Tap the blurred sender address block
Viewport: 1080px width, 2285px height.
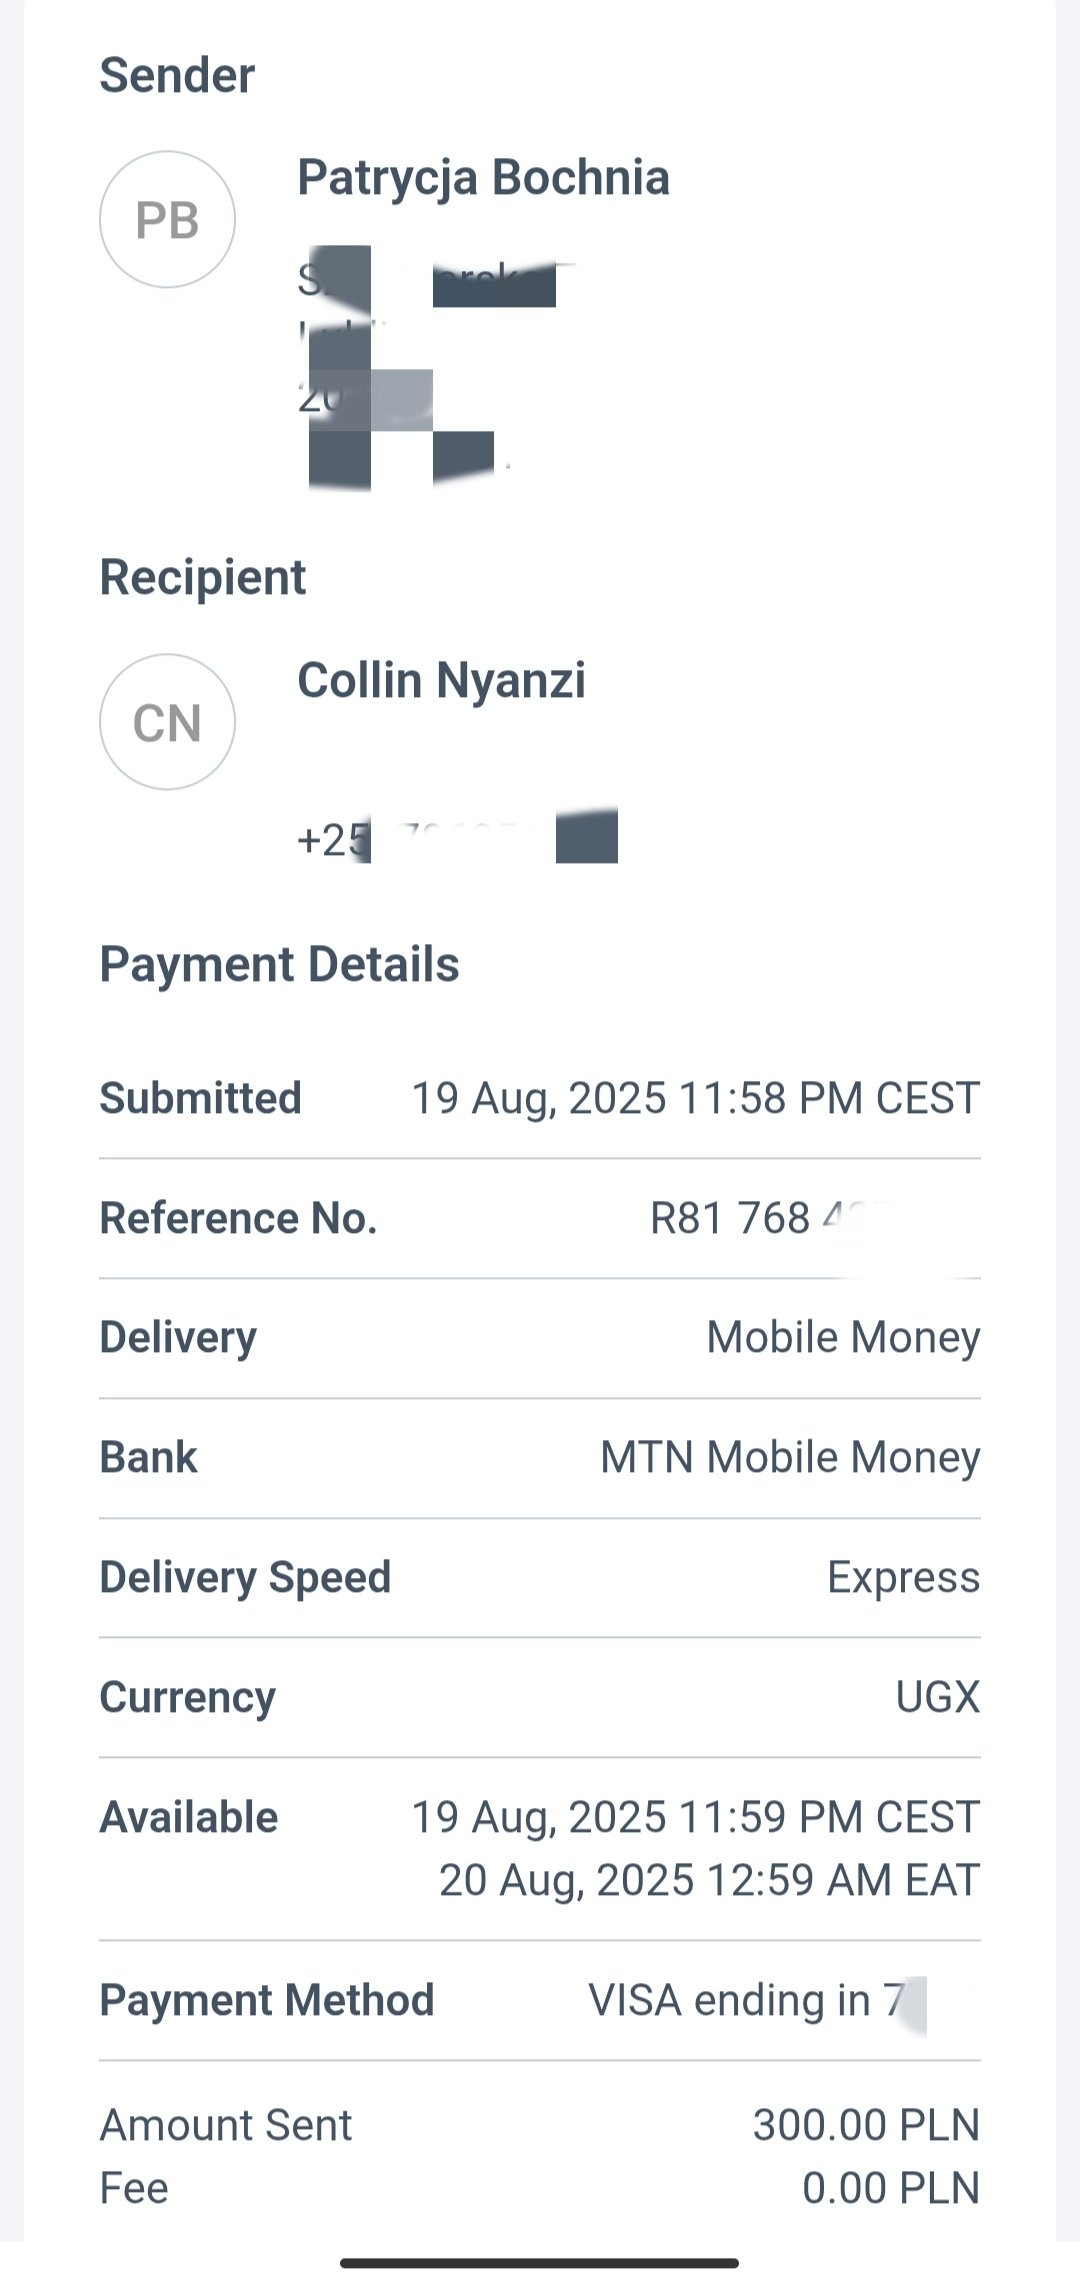click(x=437, y=368)
